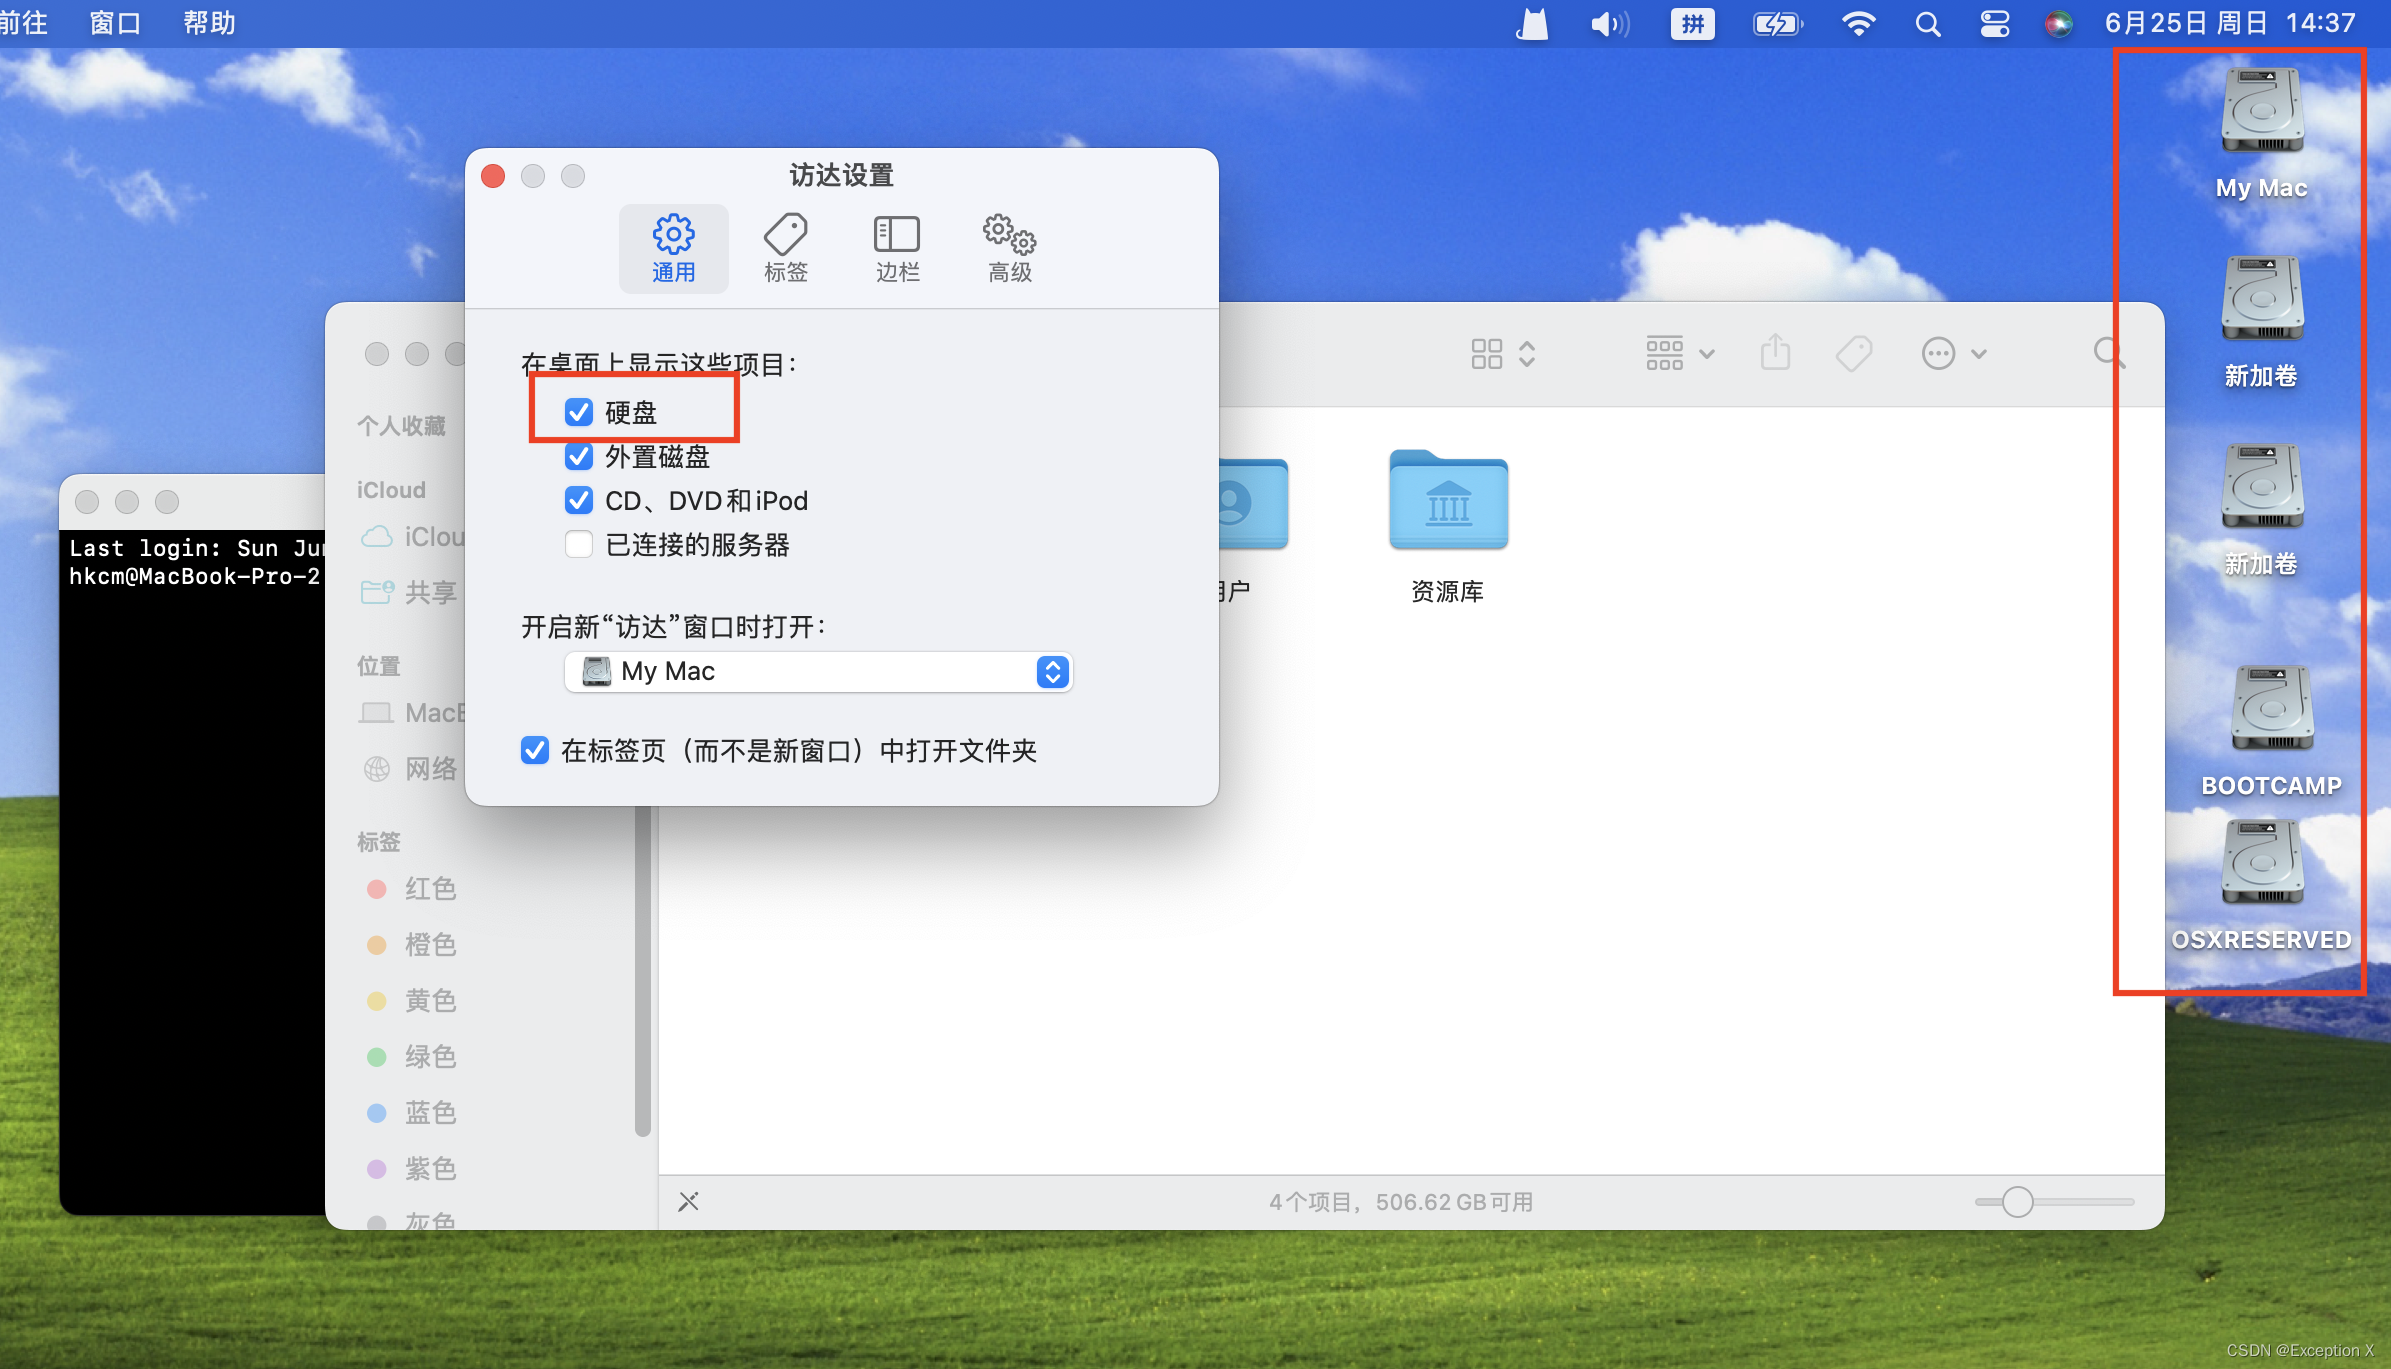
Task: Enable 已连接的服务器 checkbox
Action: (x=579, y=544)
